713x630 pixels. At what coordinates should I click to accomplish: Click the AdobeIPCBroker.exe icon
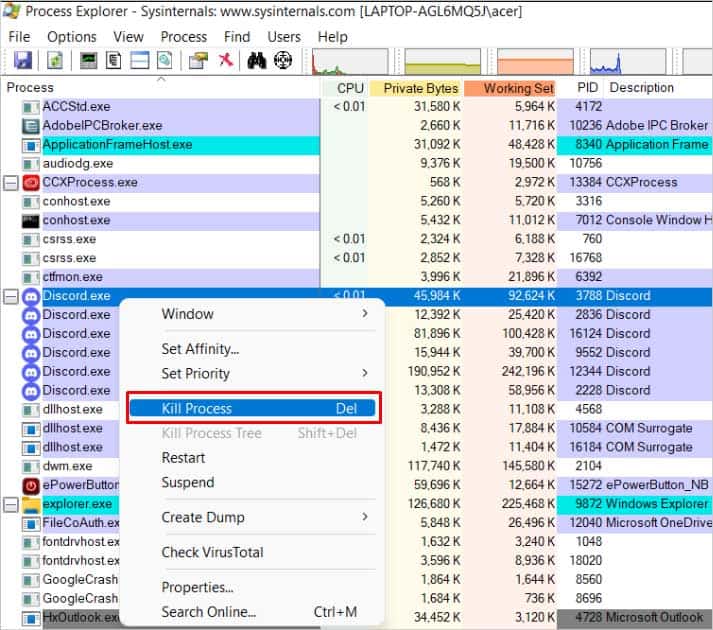tap(31, 126)
